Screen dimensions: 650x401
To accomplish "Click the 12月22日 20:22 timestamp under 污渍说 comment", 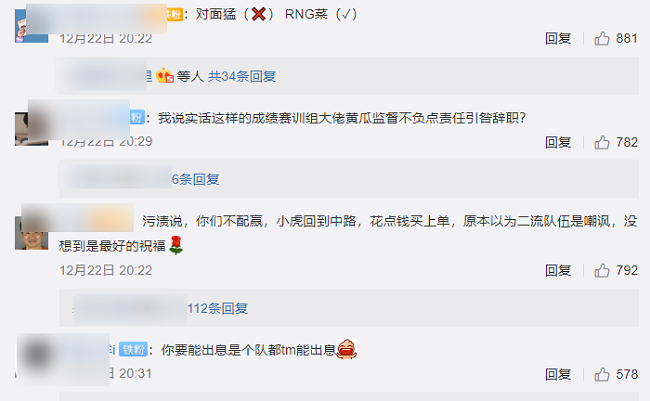I will [x=106, y=270].
